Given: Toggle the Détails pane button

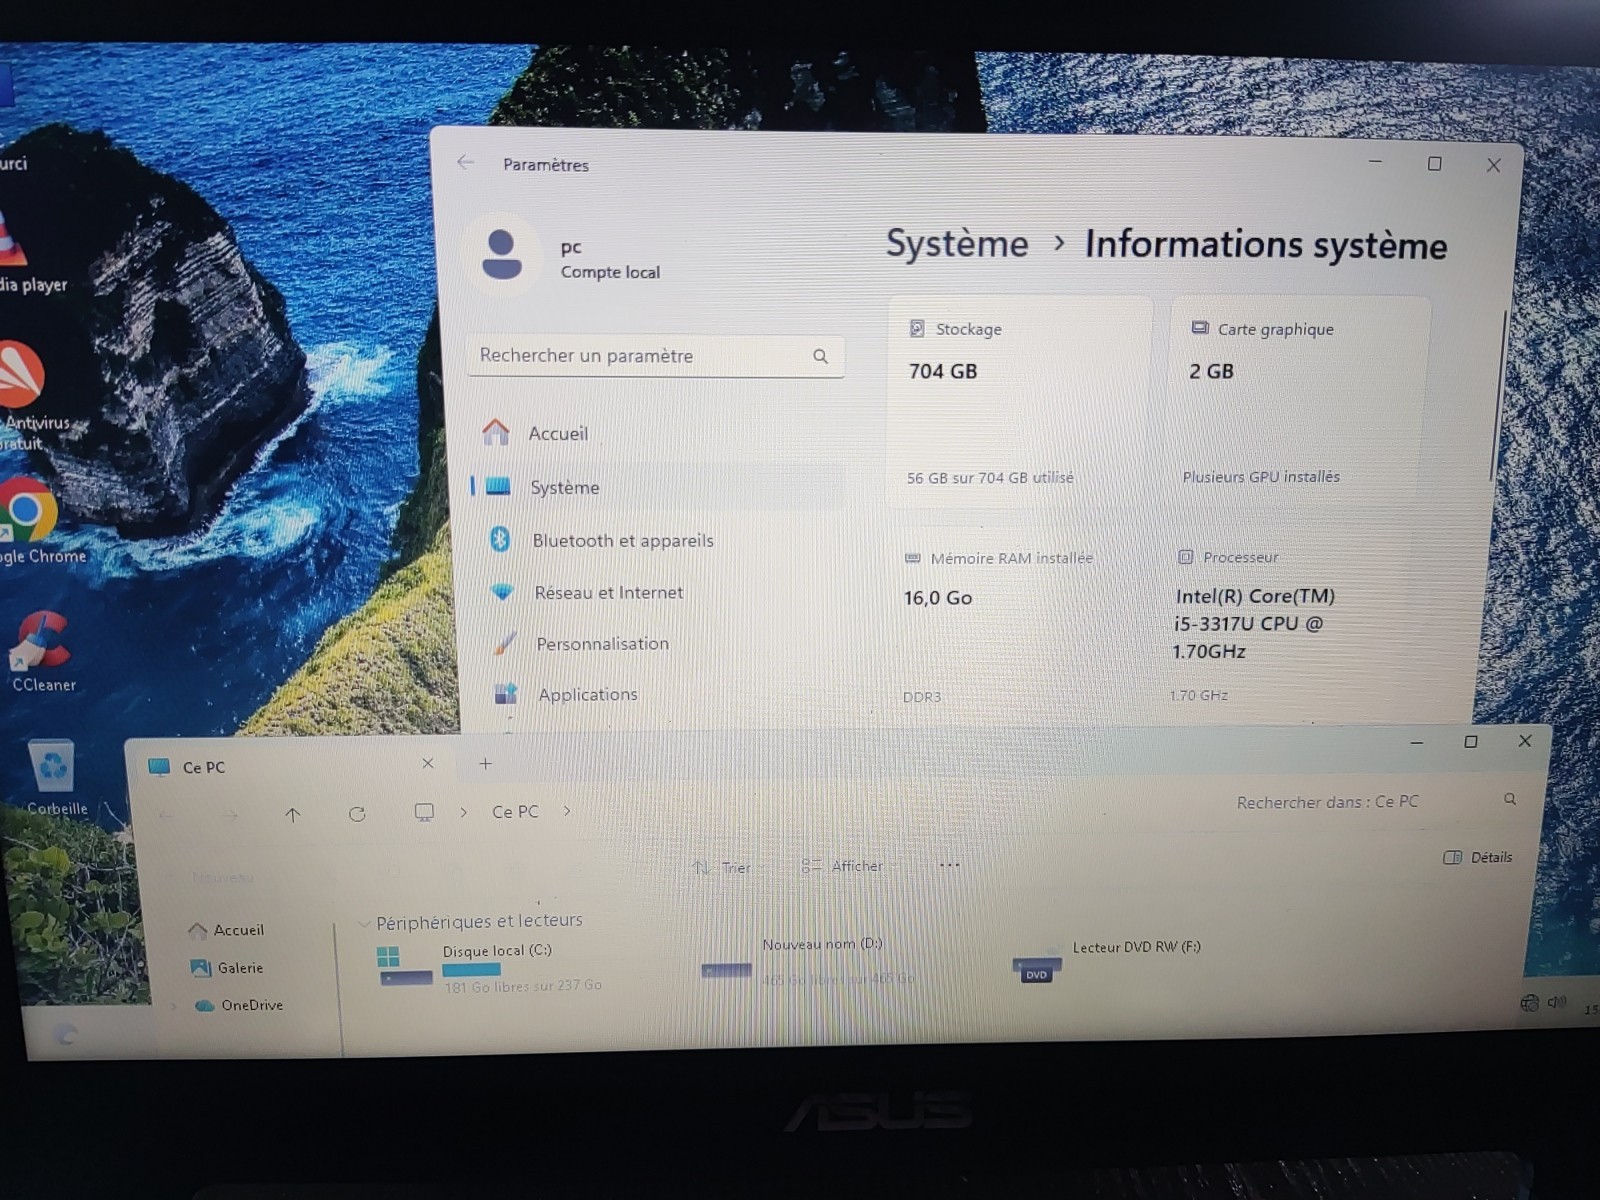Looking at the screenshot, I should pyautogui.click(x=1478, y=857).
